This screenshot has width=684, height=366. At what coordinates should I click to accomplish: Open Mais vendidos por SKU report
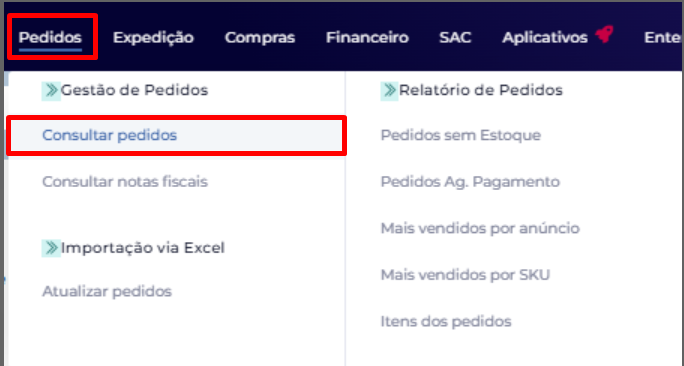coord(465,275)
